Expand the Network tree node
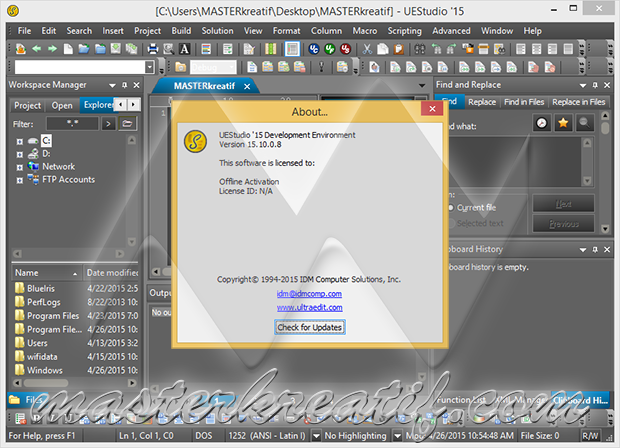This screenshot has width=620, height=448. (x=19, y=167)
